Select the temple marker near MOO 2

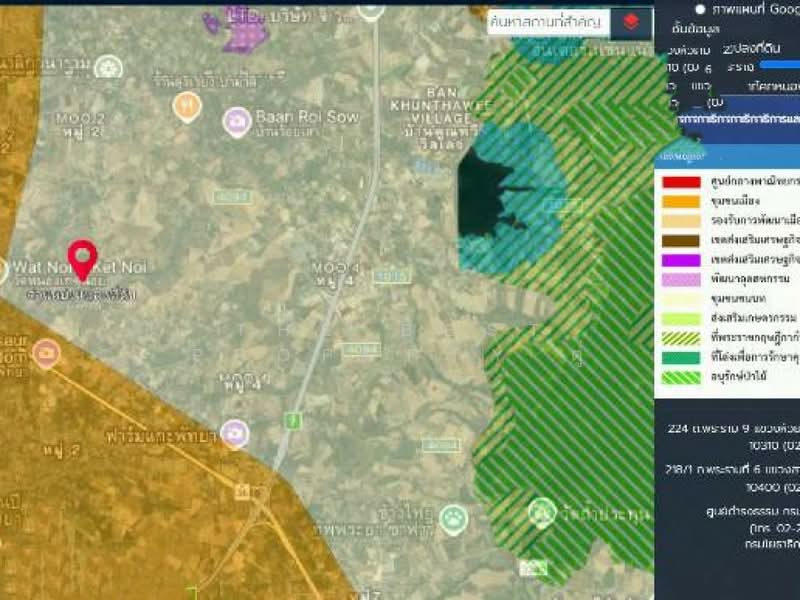coord(108,68)
